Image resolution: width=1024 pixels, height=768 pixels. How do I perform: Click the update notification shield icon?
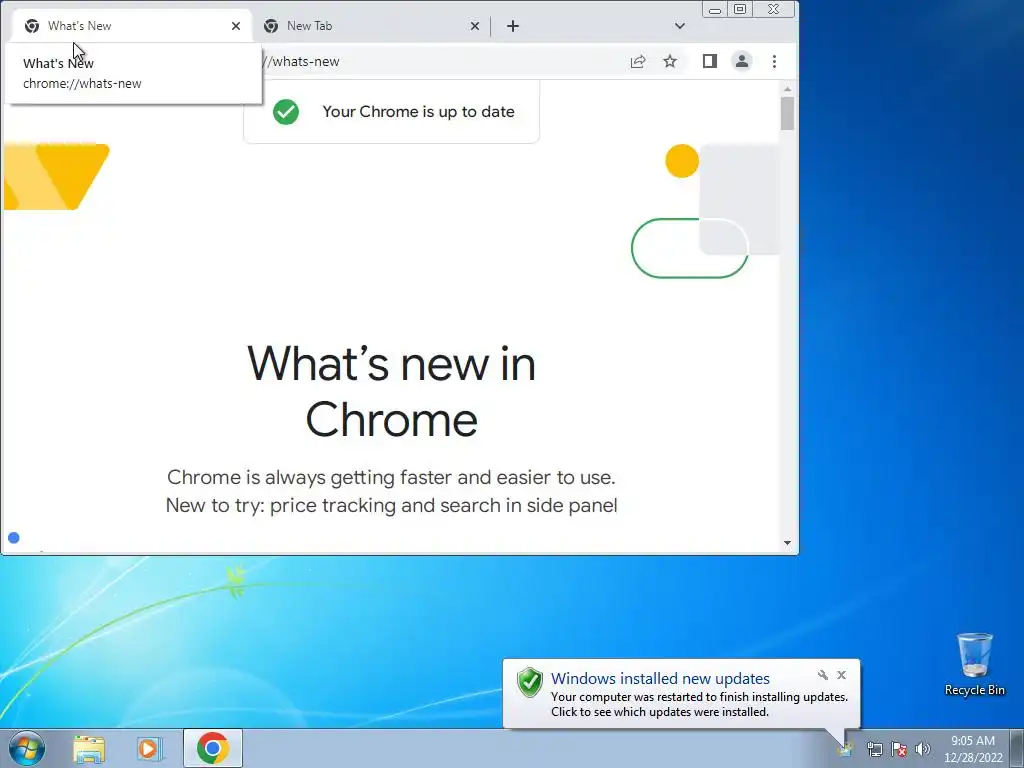click(x=530, y=682)
